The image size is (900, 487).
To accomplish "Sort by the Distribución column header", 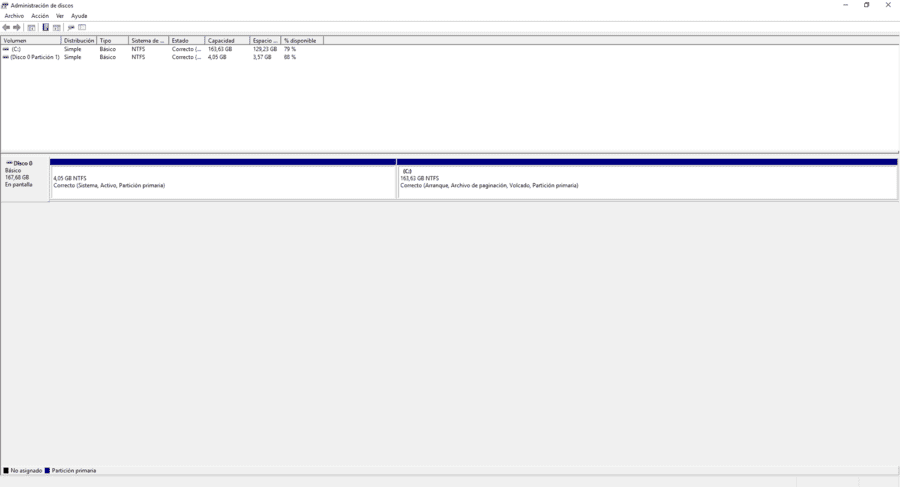I will point(79,41).
